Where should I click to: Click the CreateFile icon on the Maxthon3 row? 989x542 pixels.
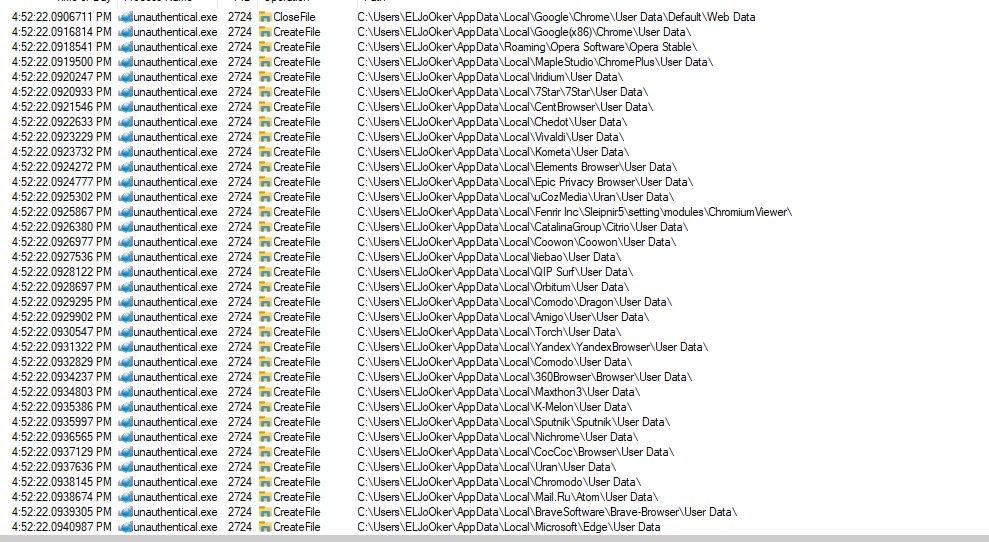click(x=265, y=392)
